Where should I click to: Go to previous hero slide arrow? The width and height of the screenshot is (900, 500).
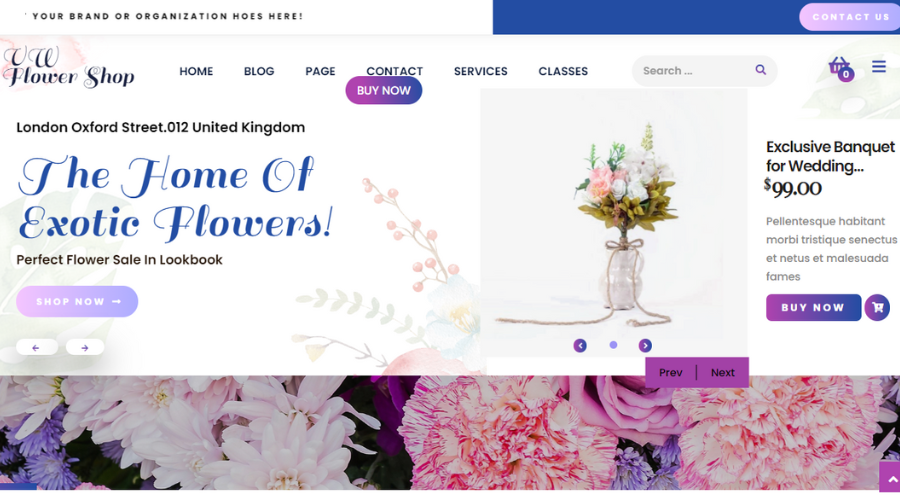(37, 347)
